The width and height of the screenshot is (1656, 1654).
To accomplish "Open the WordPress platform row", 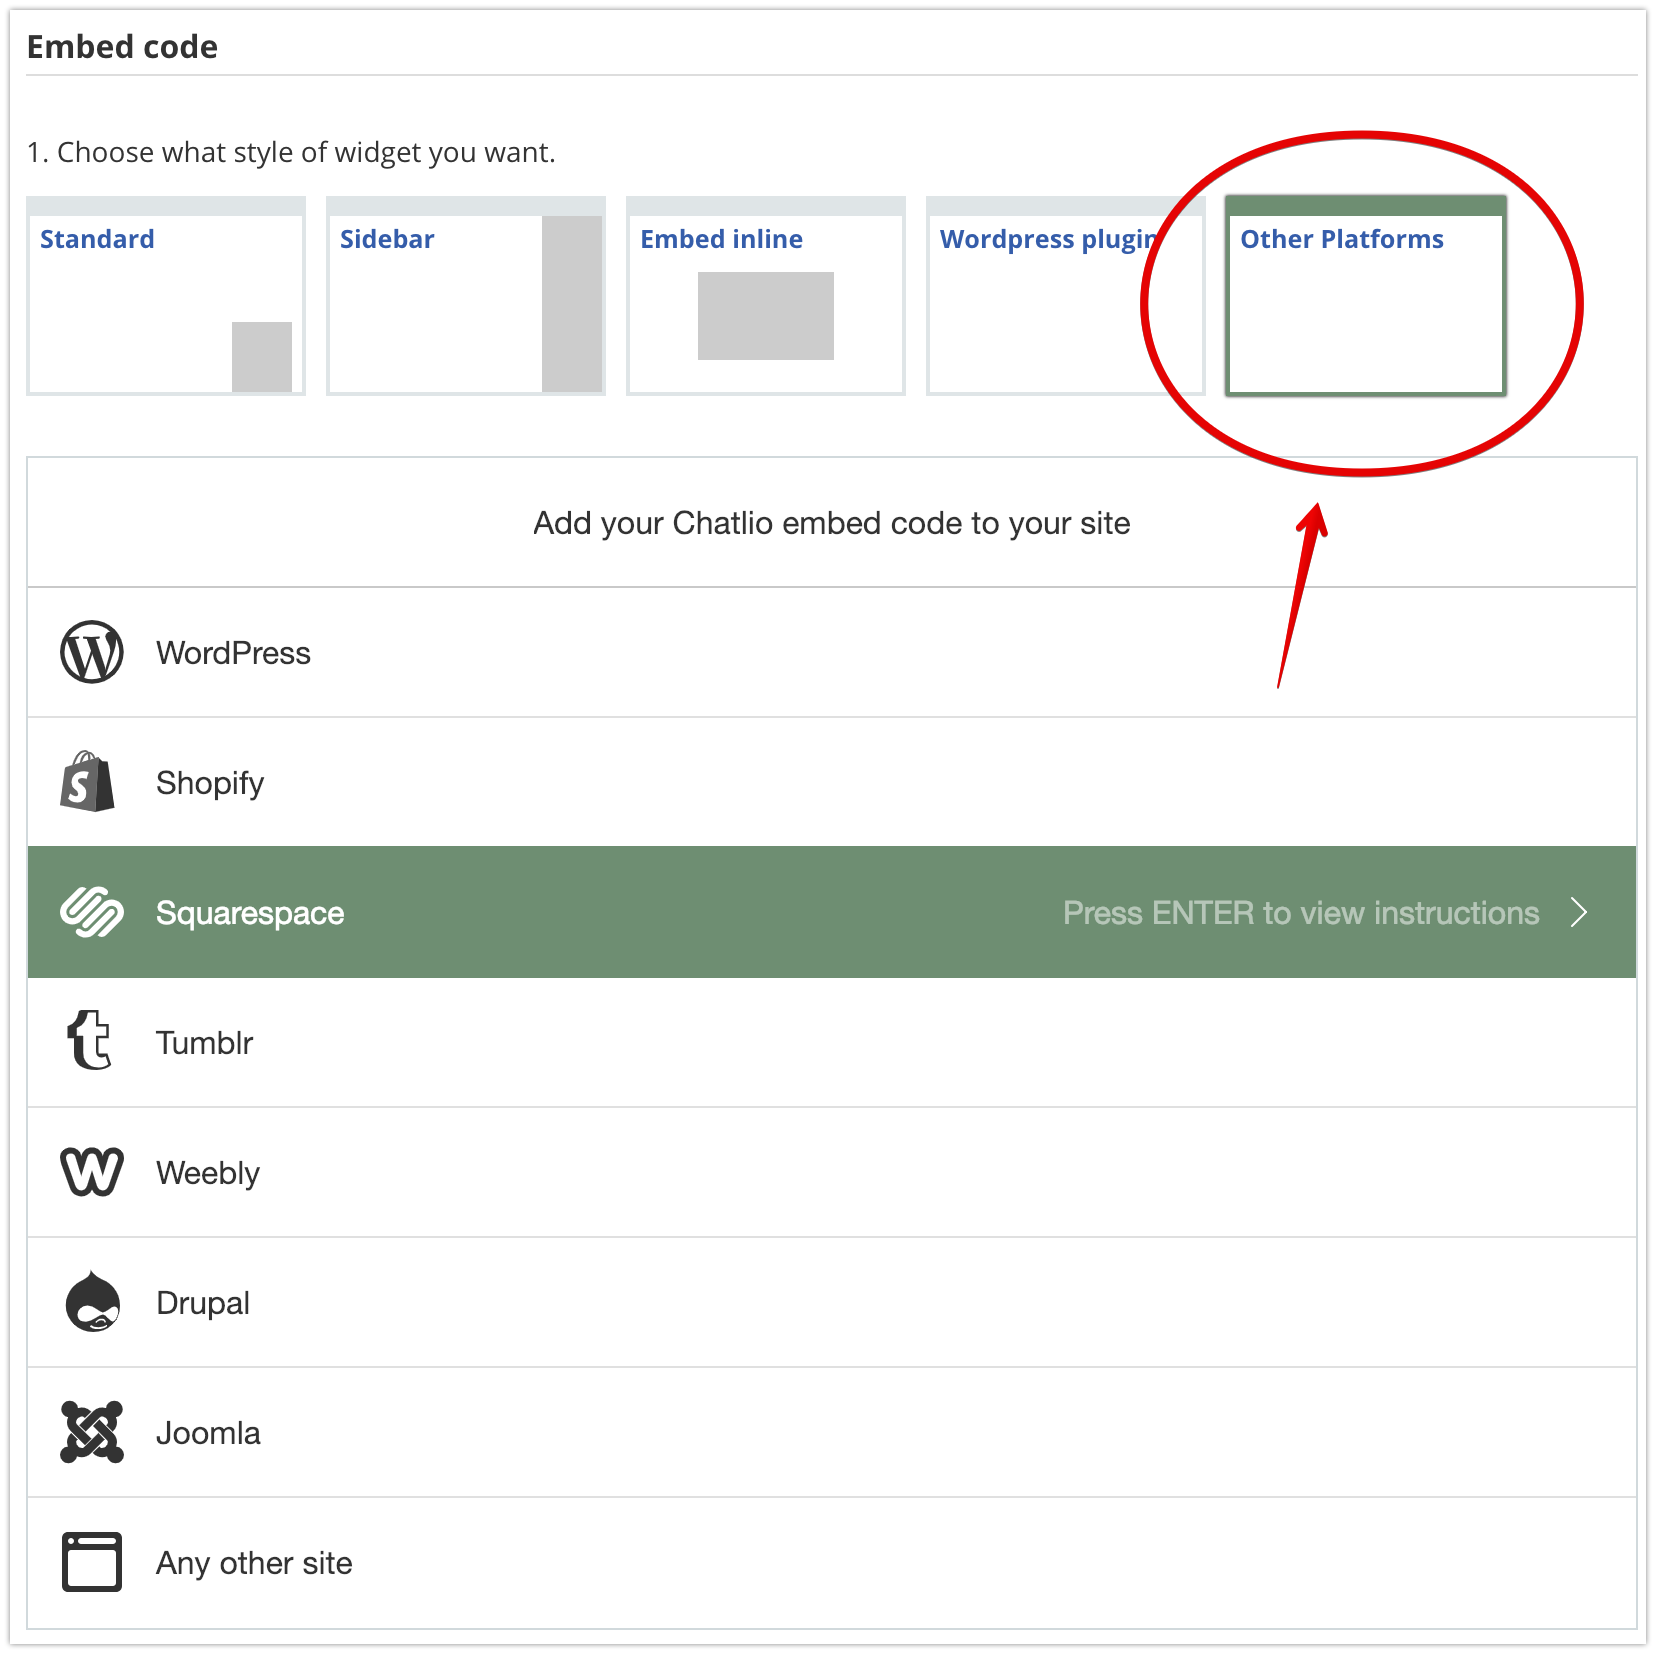I will pos(832,653).
